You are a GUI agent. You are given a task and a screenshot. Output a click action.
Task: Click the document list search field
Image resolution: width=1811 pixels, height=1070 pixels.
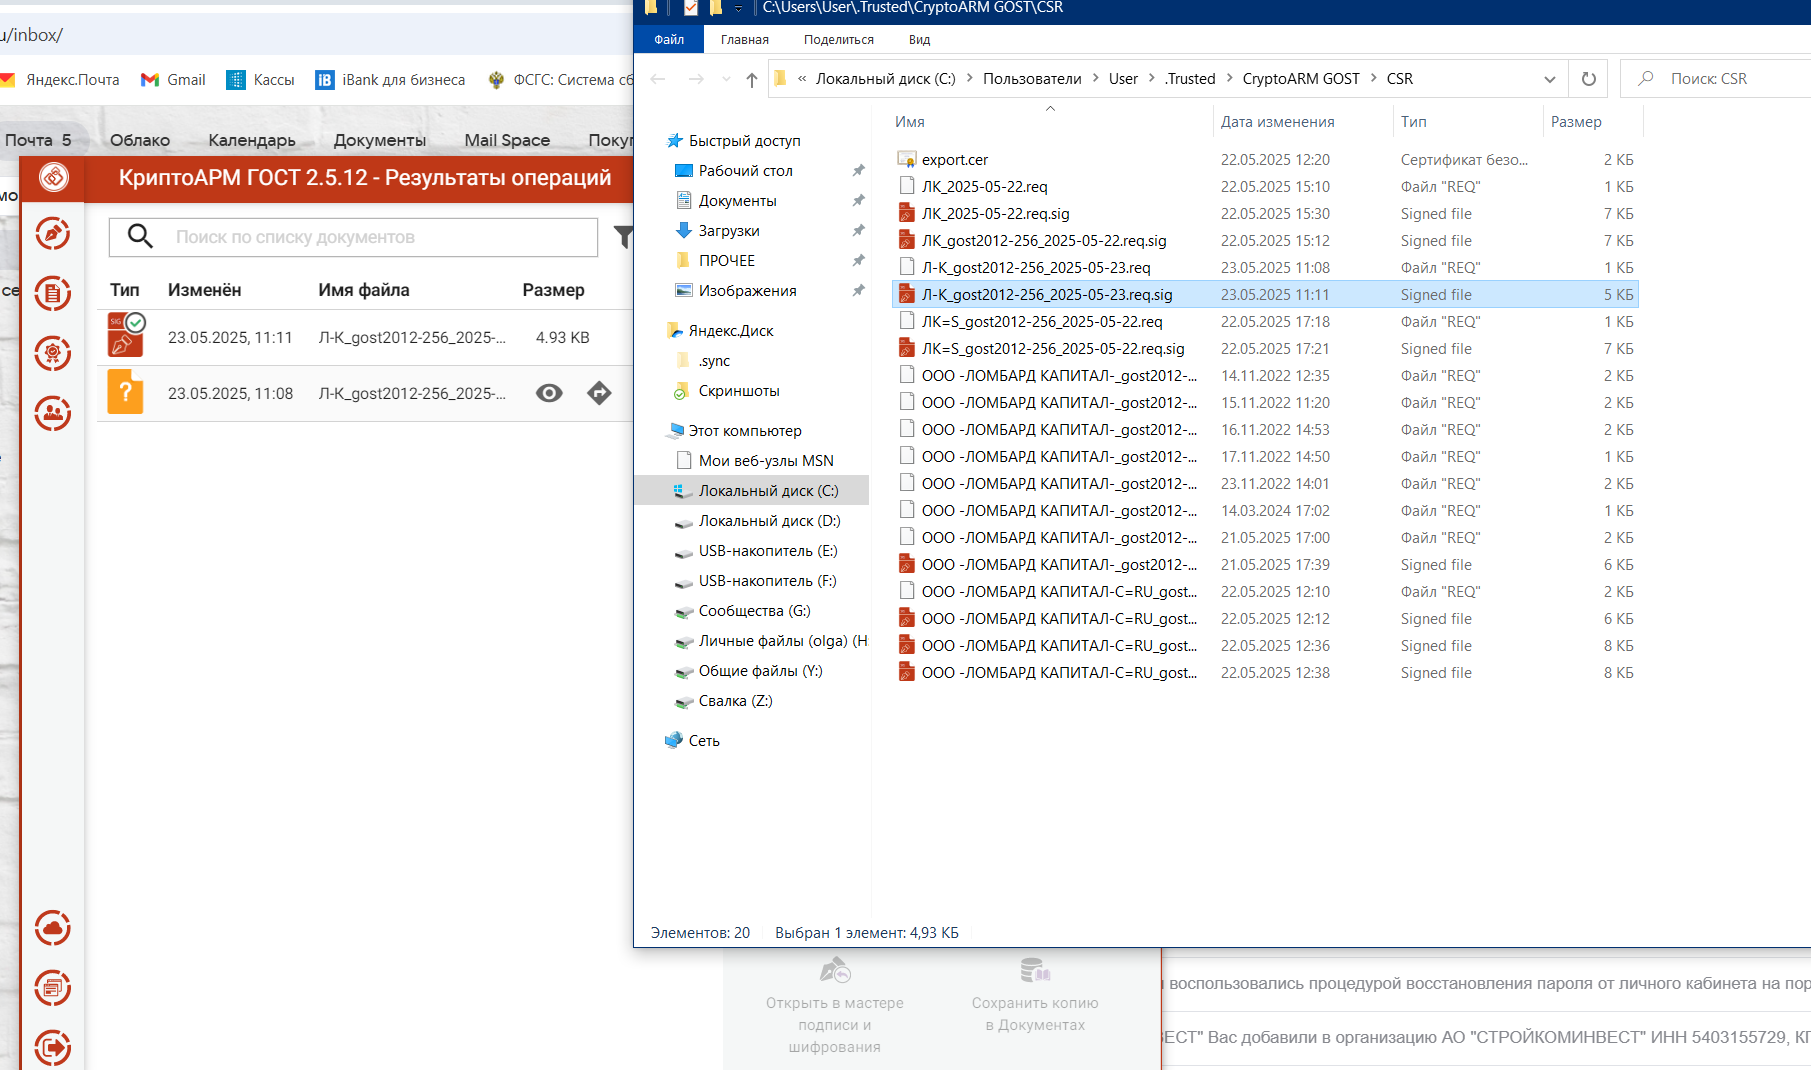click(x=354, y=237)
